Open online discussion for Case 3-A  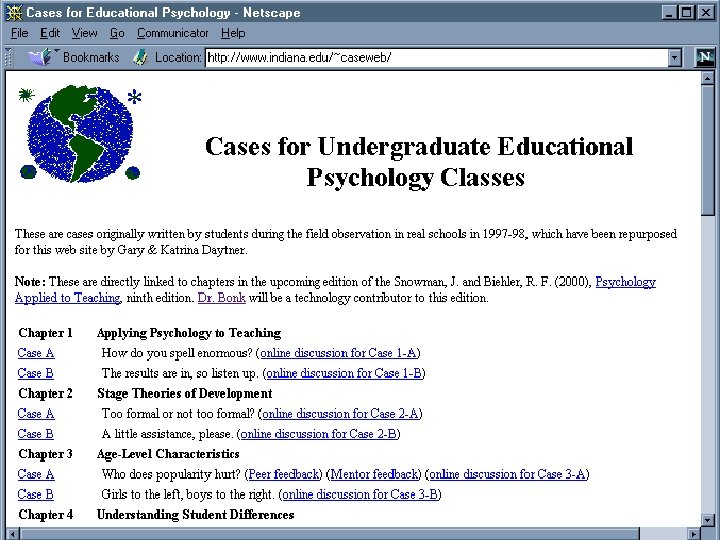pyautogui.click(x=507, y=474)
